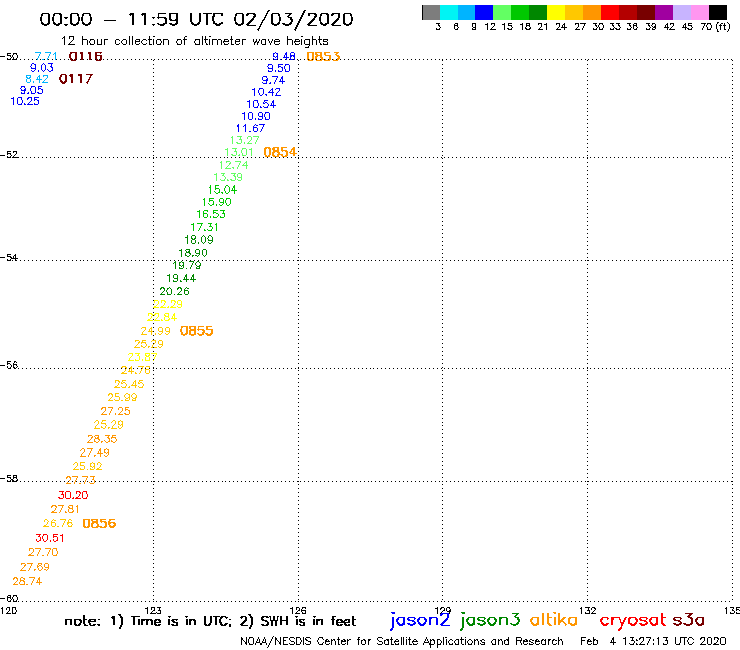Click the 27.69 wave height value

pos(34,567)
